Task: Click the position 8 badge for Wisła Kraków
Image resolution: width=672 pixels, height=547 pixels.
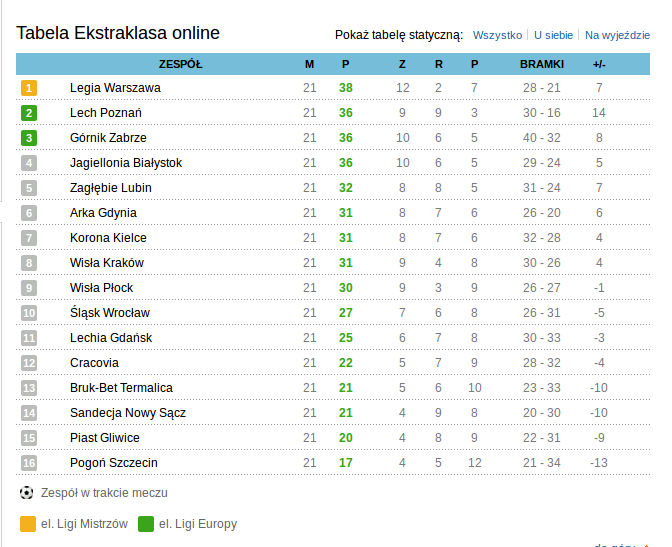Action: (29, 263)
